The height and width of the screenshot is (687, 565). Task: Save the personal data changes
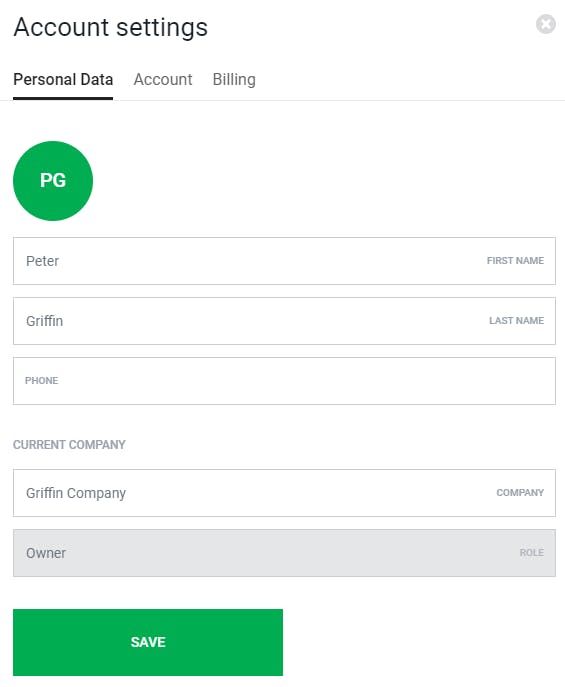pos(148,643)
